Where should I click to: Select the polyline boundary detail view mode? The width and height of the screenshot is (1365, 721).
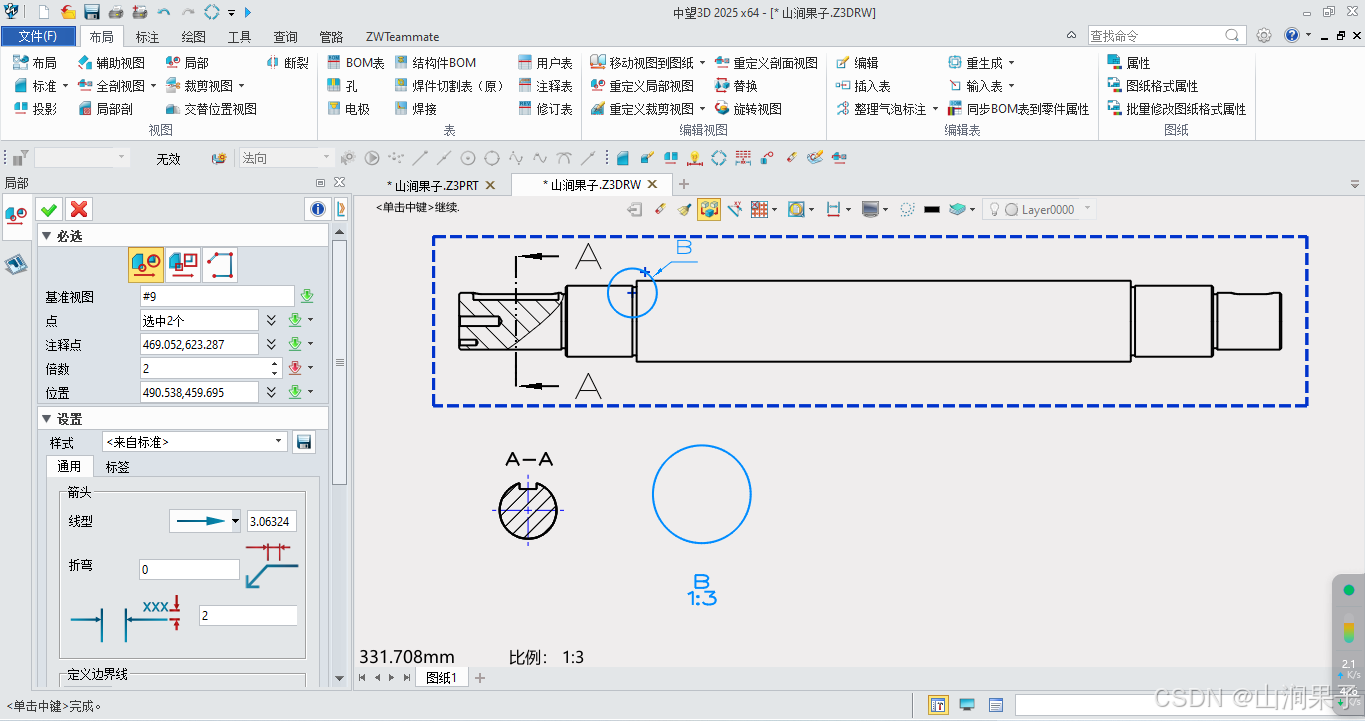pyautogui.click(x=220, y=264)
